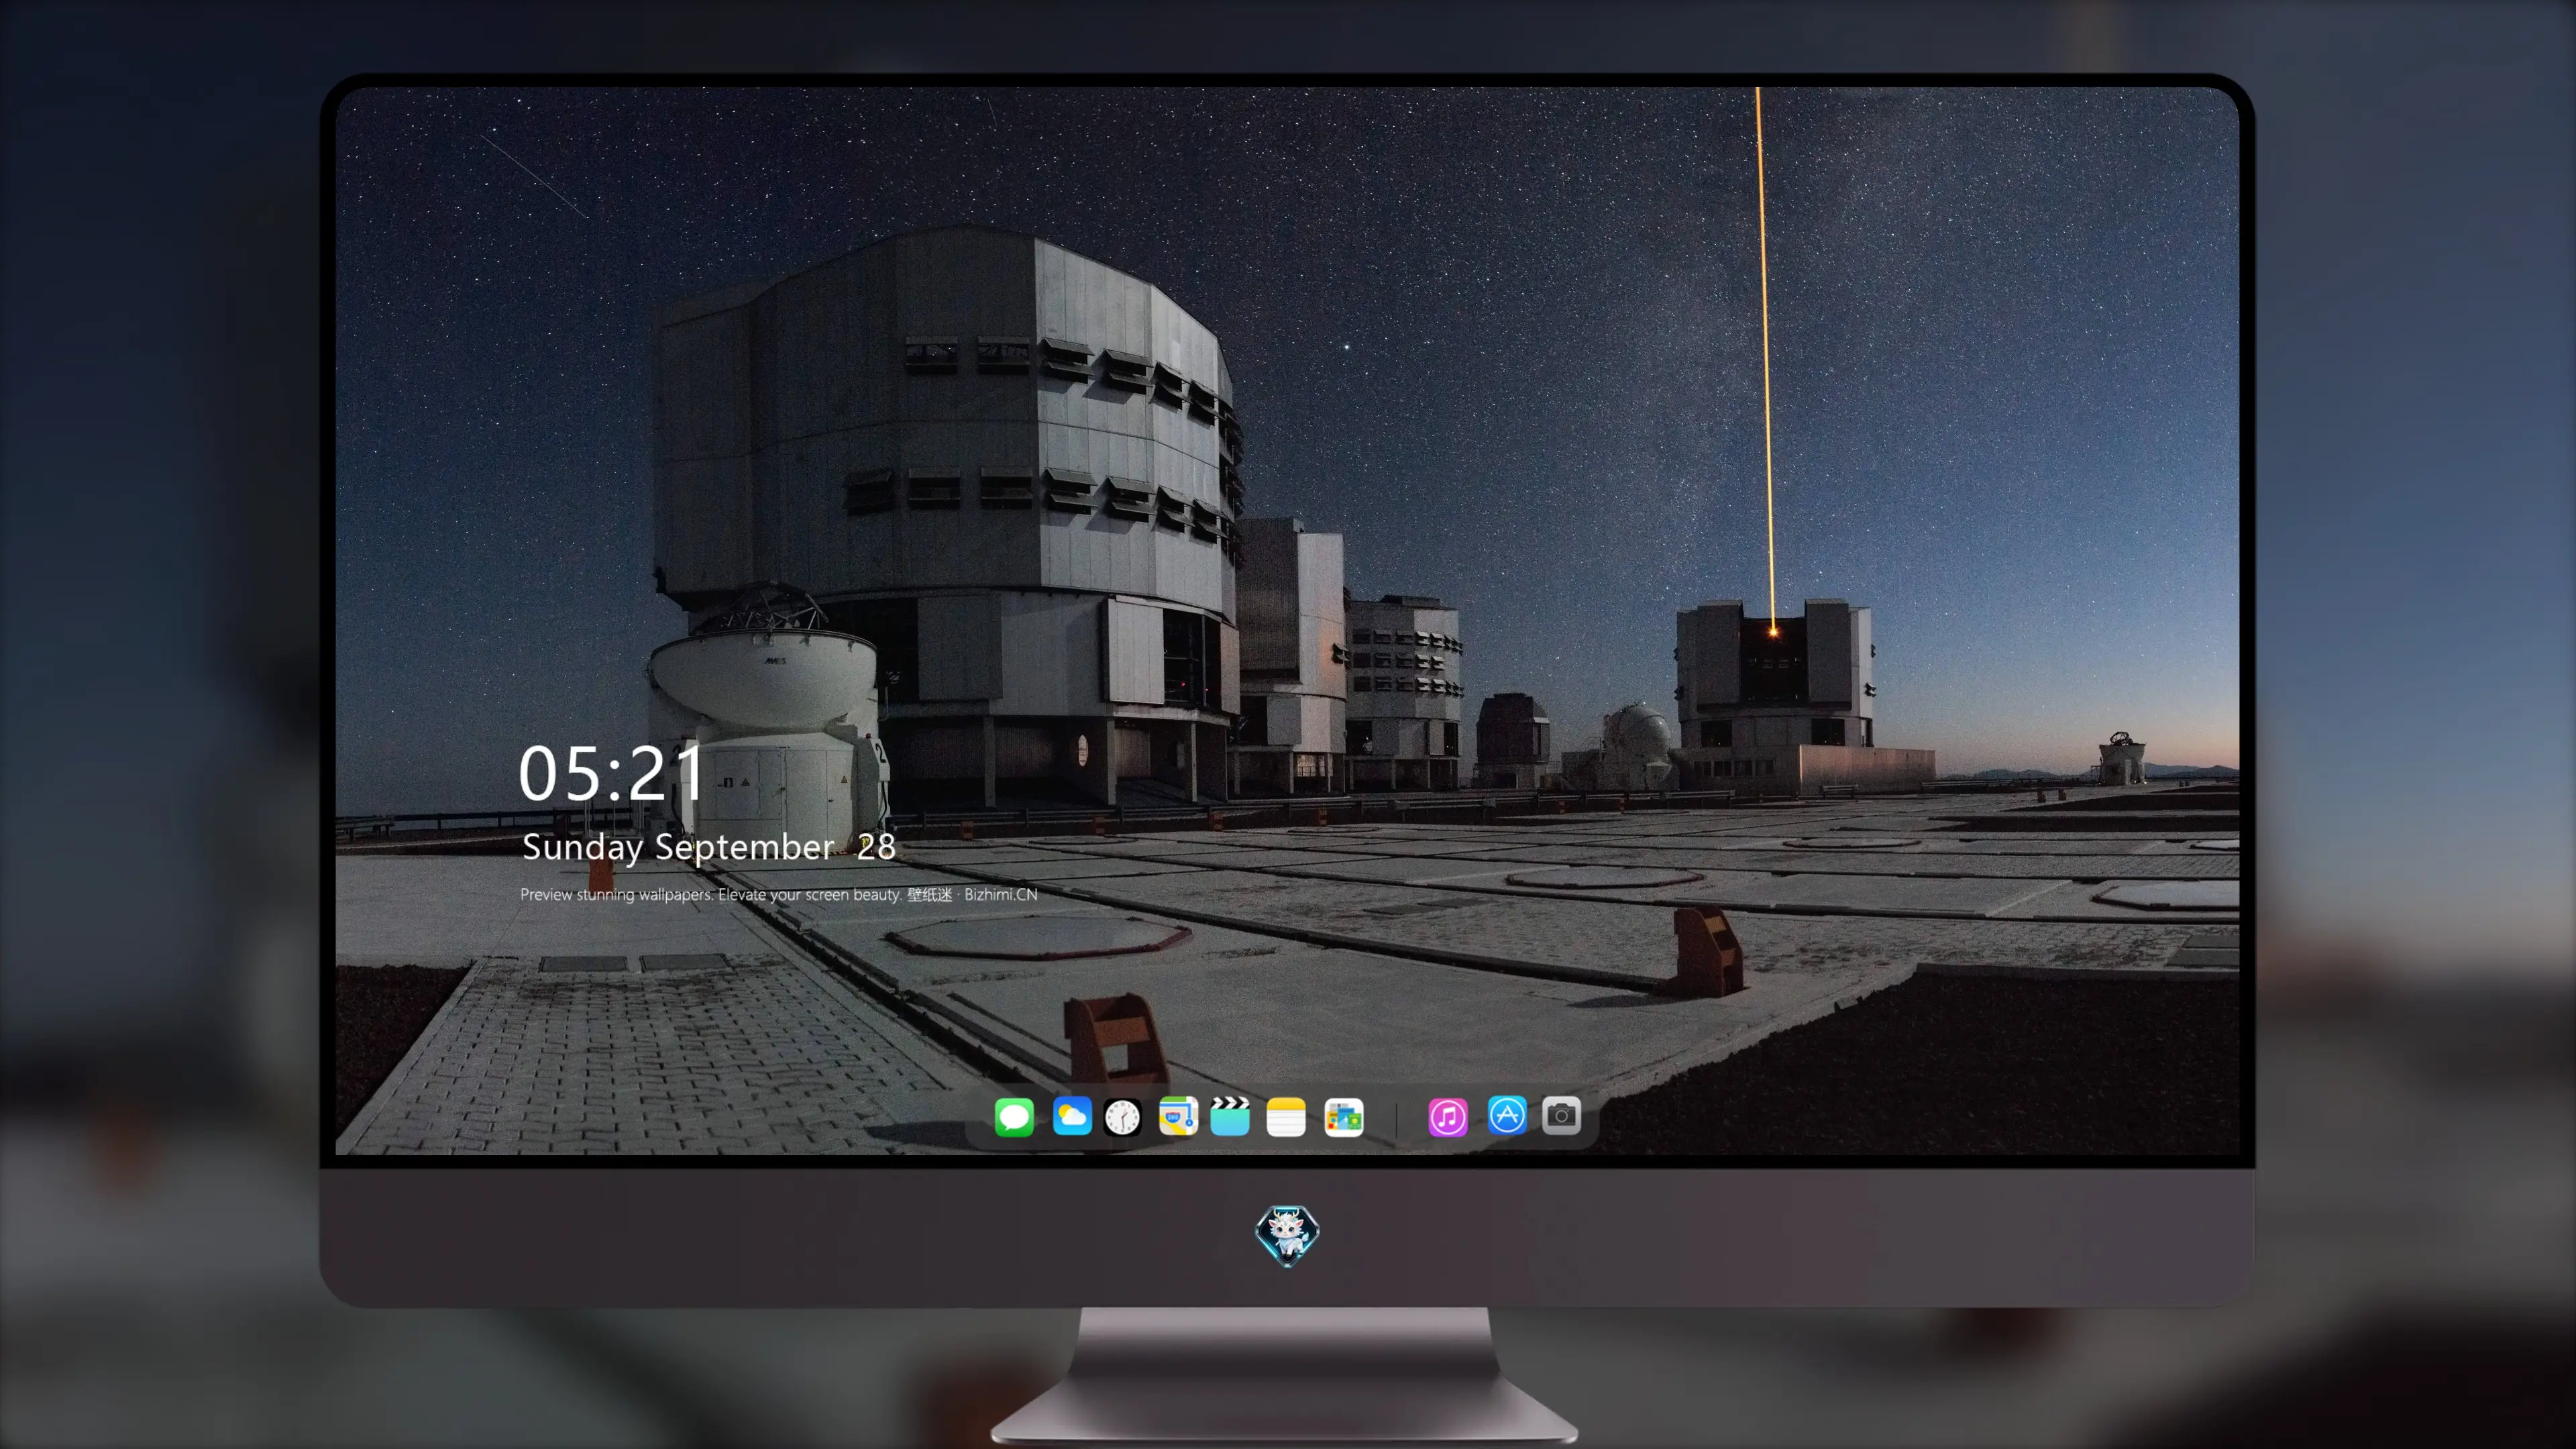Launch the Maps app from the dock
The image size is (2576, 1449).
pos(1178,1116)
